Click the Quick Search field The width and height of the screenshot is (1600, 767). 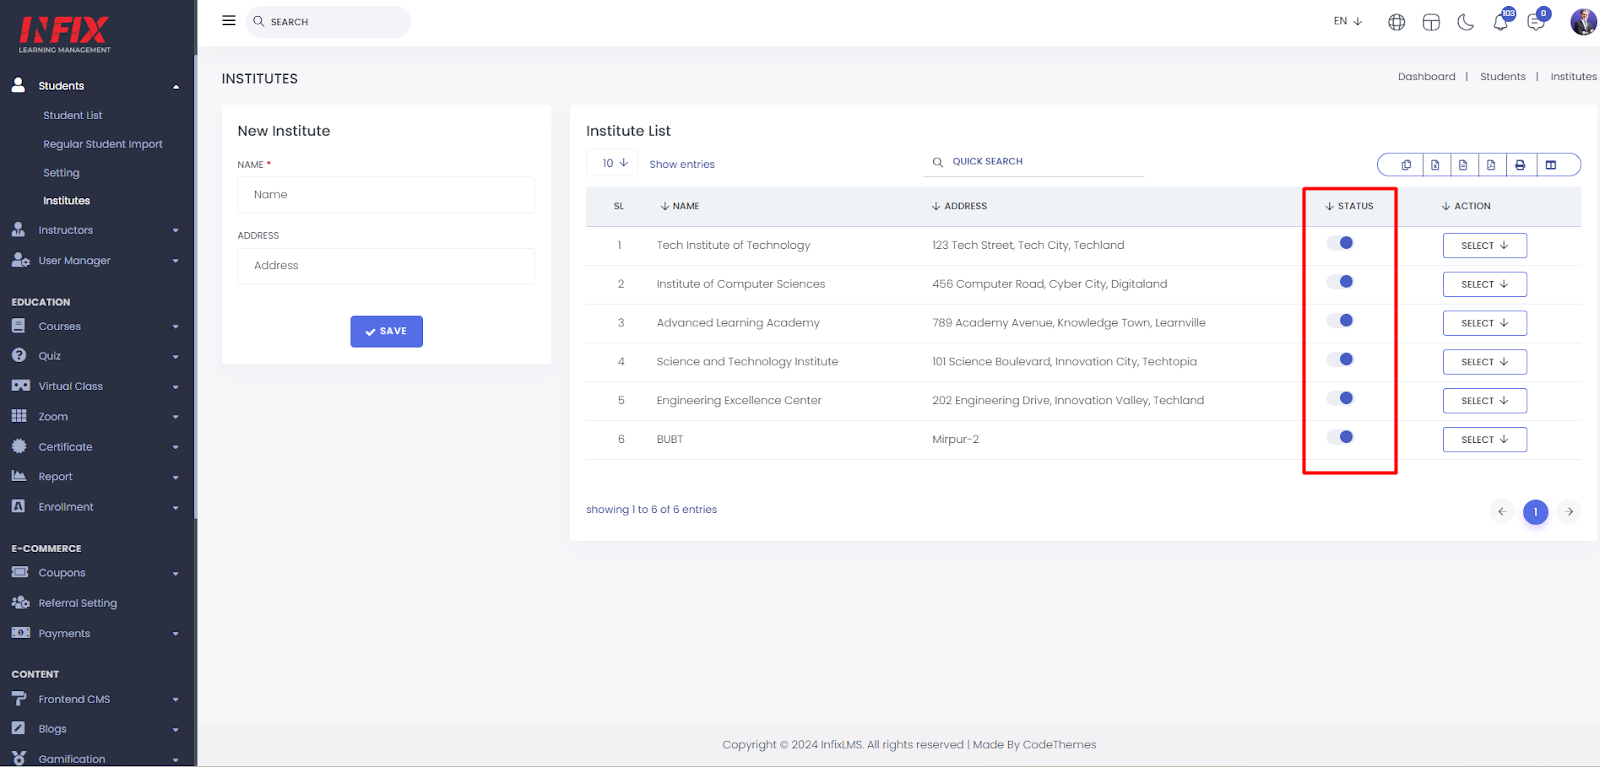coord(1034,162)
